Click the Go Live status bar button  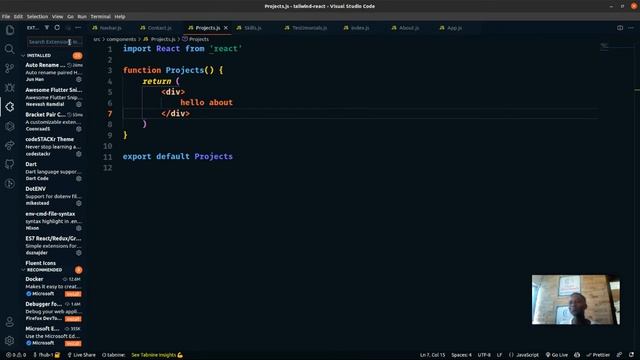click(x=557, y=355)
